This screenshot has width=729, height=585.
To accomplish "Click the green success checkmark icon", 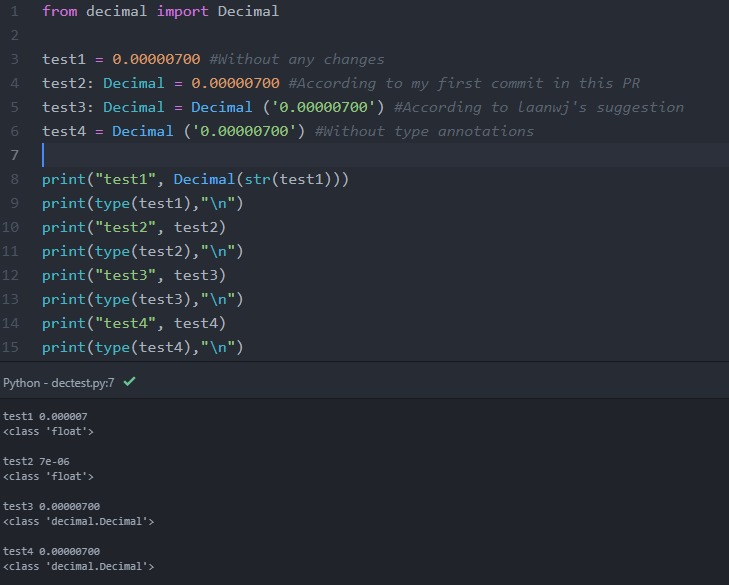I will (130, 382).
